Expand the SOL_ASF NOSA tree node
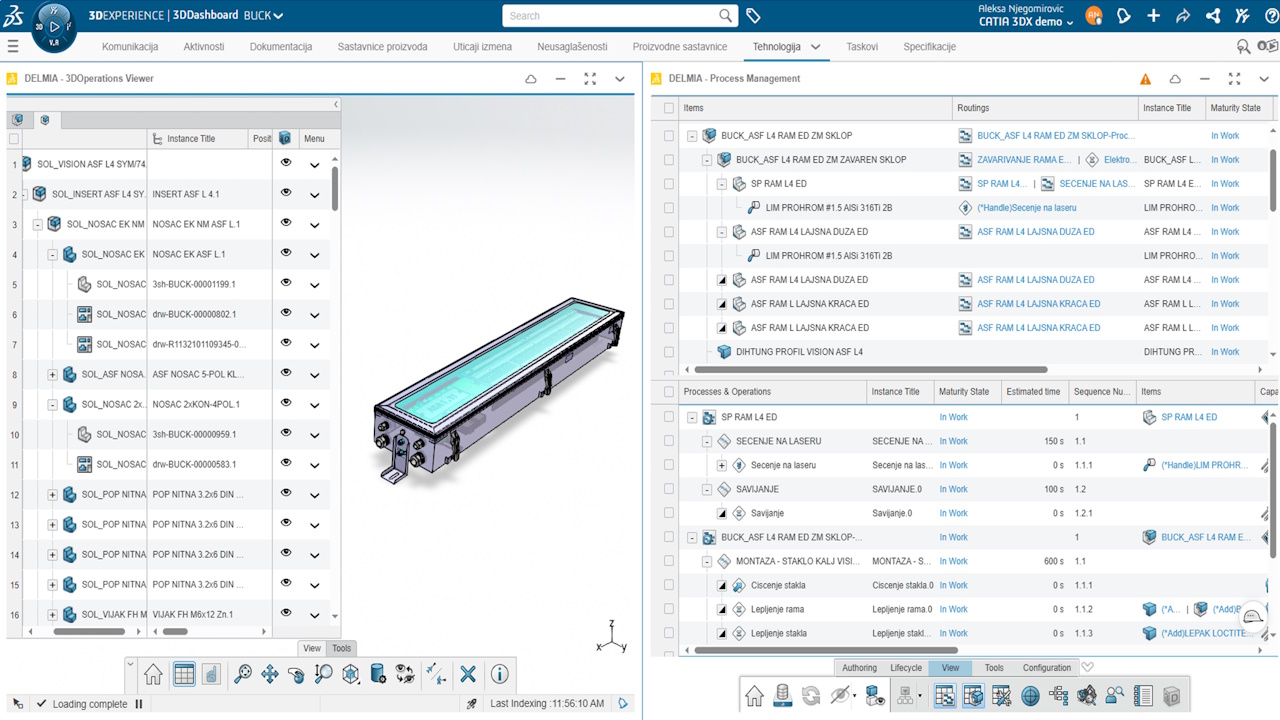The width and height of the screenshot is (1280, 720). pyautogui.click(x=53, y=375)
